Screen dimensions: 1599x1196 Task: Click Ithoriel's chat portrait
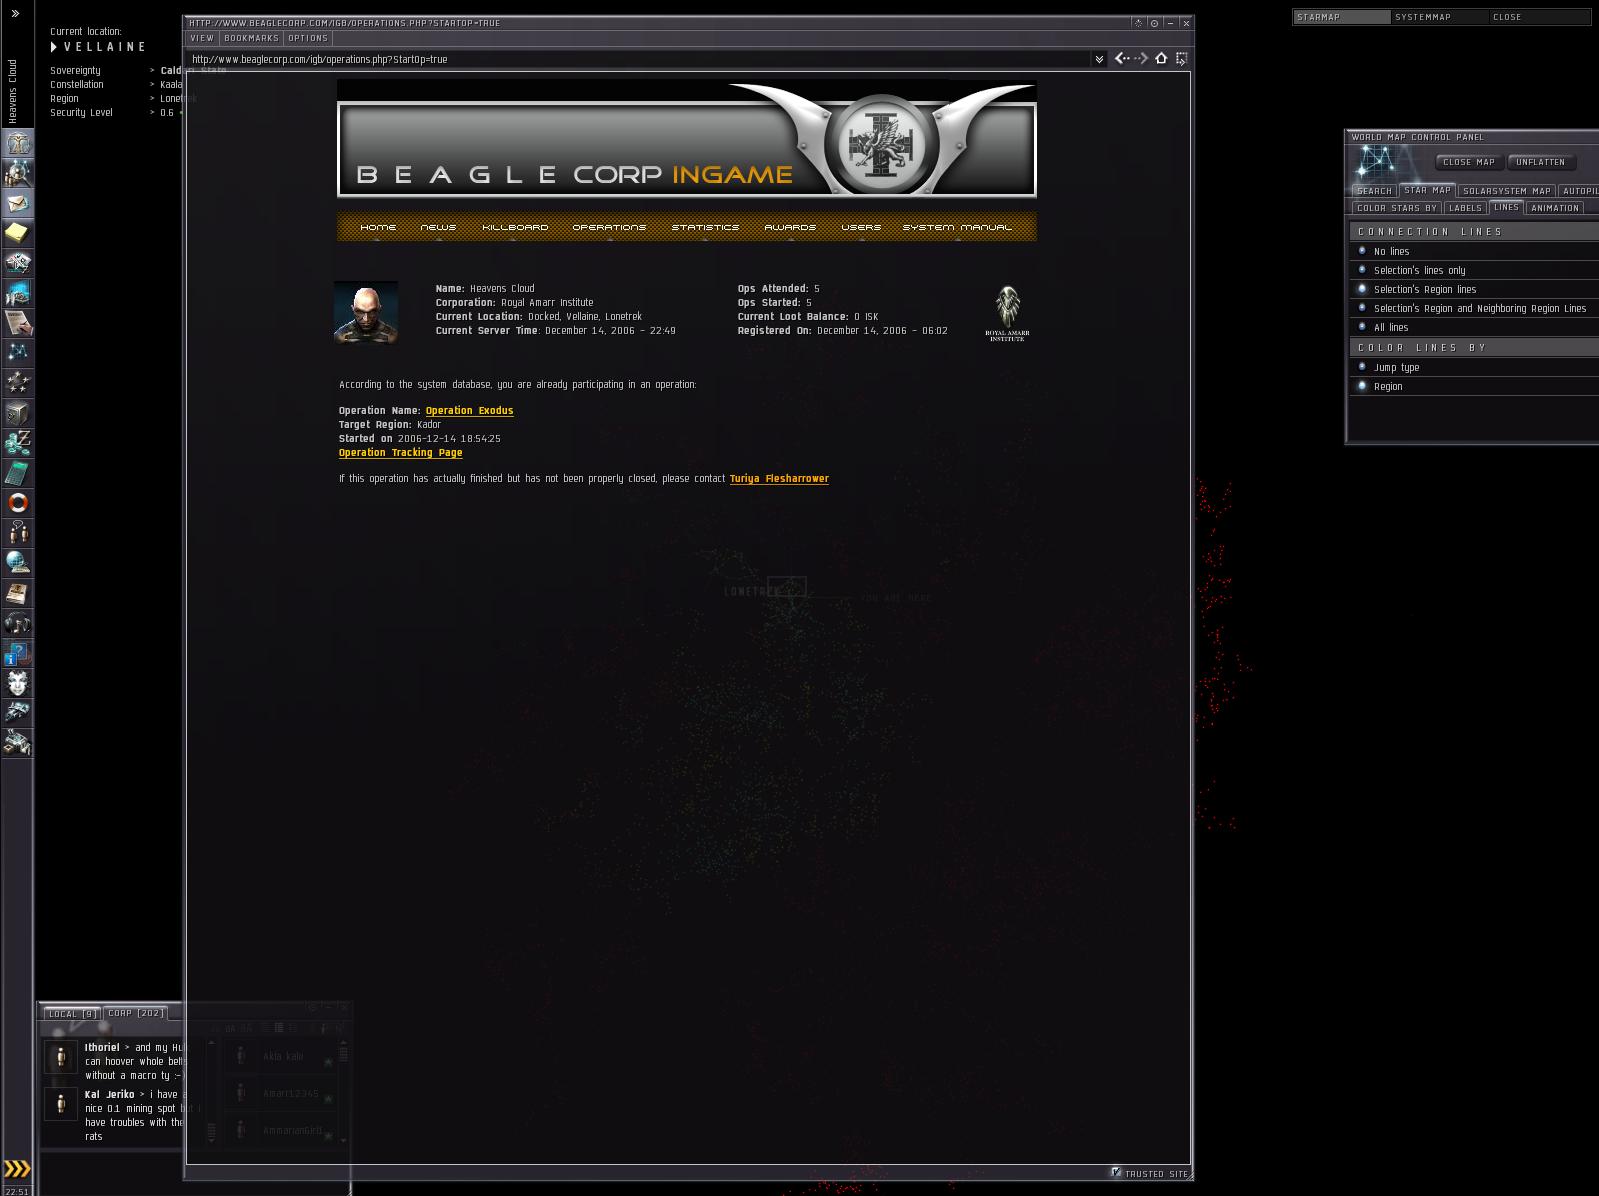tap(61, 1058)
